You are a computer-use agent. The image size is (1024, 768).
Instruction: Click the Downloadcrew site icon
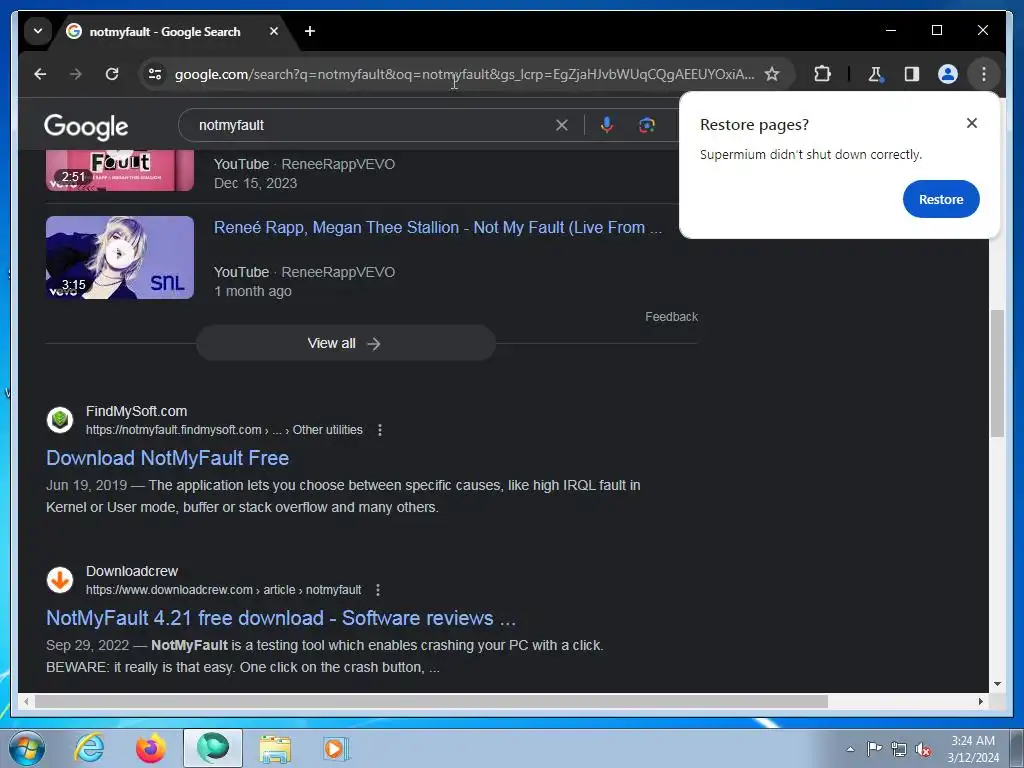point(60,579)
